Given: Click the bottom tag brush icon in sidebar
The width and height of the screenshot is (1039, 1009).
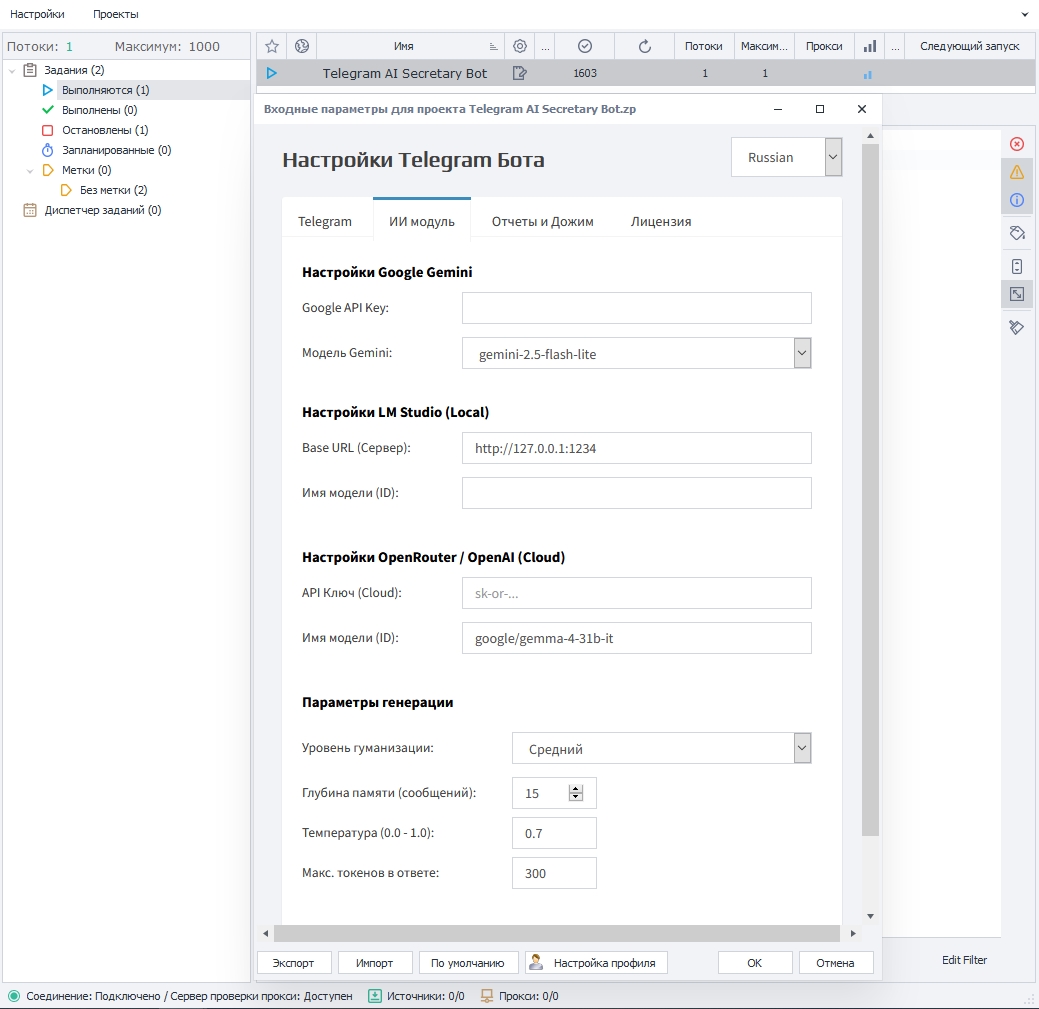Looking at the screenshot, I should pyautogui.click(x=1016, y=327).
